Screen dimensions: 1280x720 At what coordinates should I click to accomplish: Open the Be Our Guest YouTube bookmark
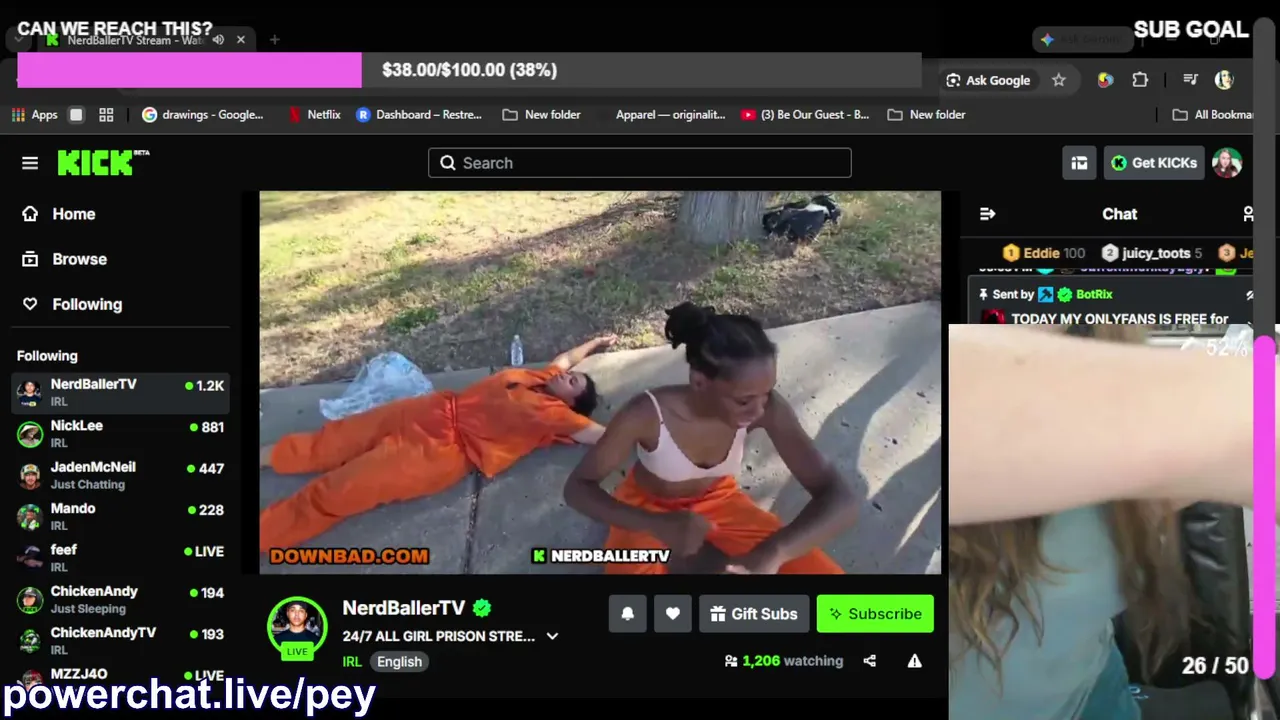coord(805,115)
